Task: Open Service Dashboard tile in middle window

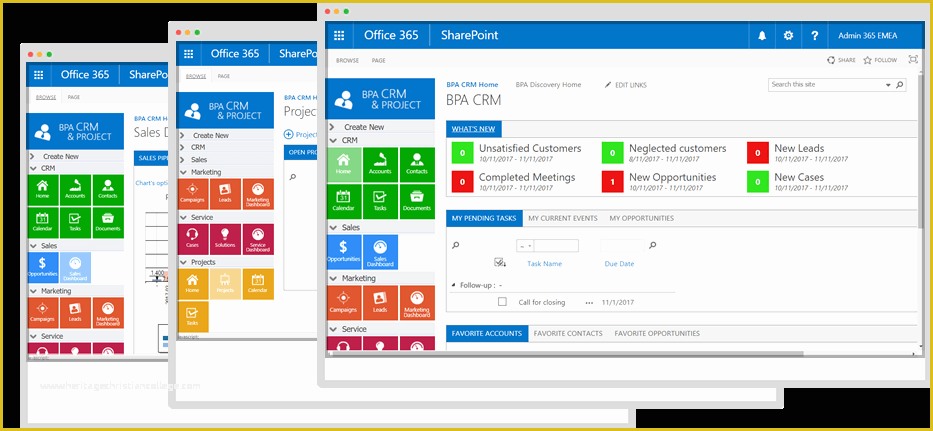Action: (x=258, y=239)
